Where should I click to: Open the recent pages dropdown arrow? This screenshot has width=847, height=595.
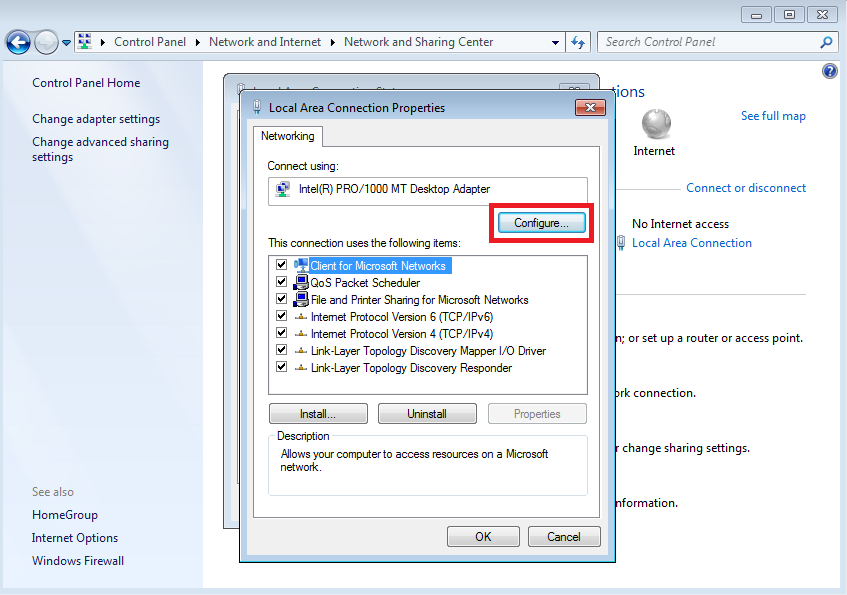(x=66, y=43)
